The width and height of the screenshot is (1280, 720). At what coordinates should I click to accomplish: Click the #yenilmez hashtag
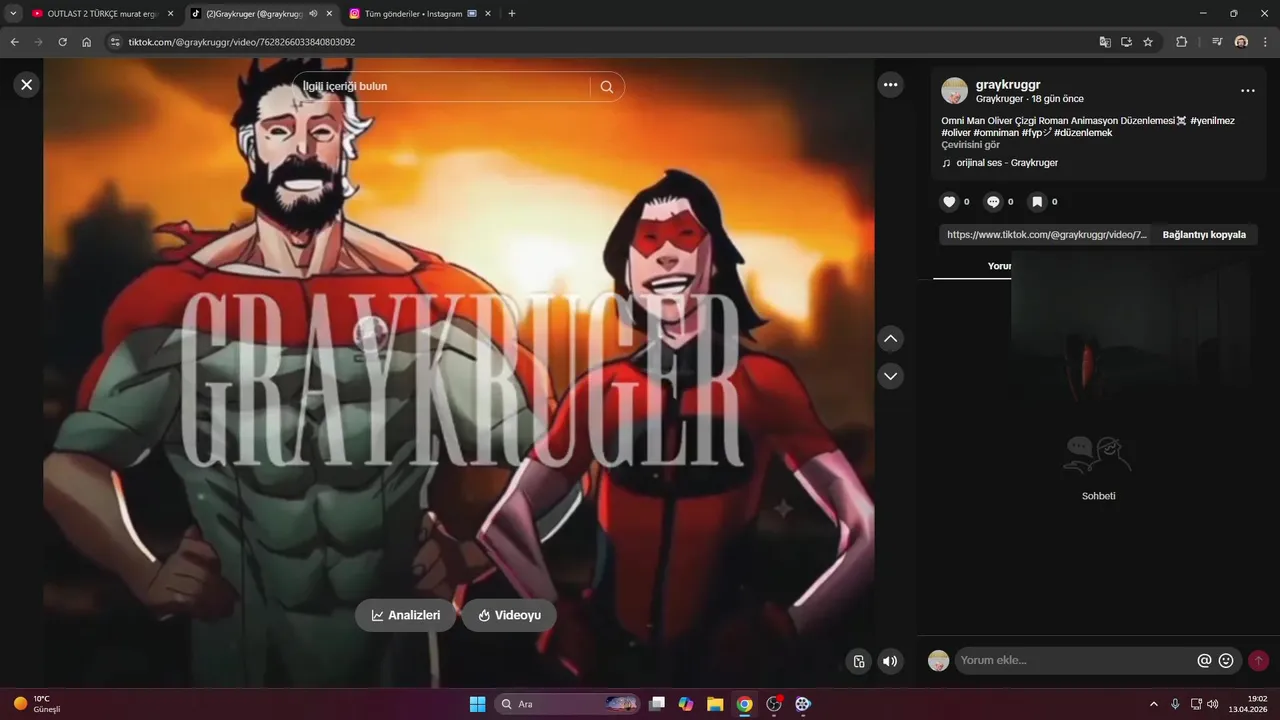[1212, 121]
